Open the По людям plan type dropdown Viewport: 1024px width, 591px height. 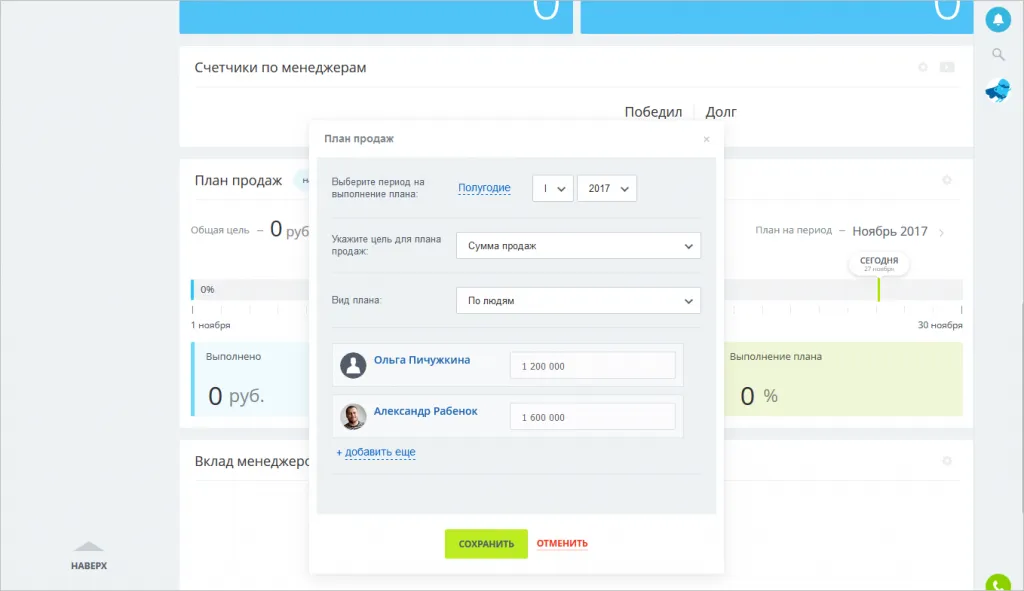[578, 300]
